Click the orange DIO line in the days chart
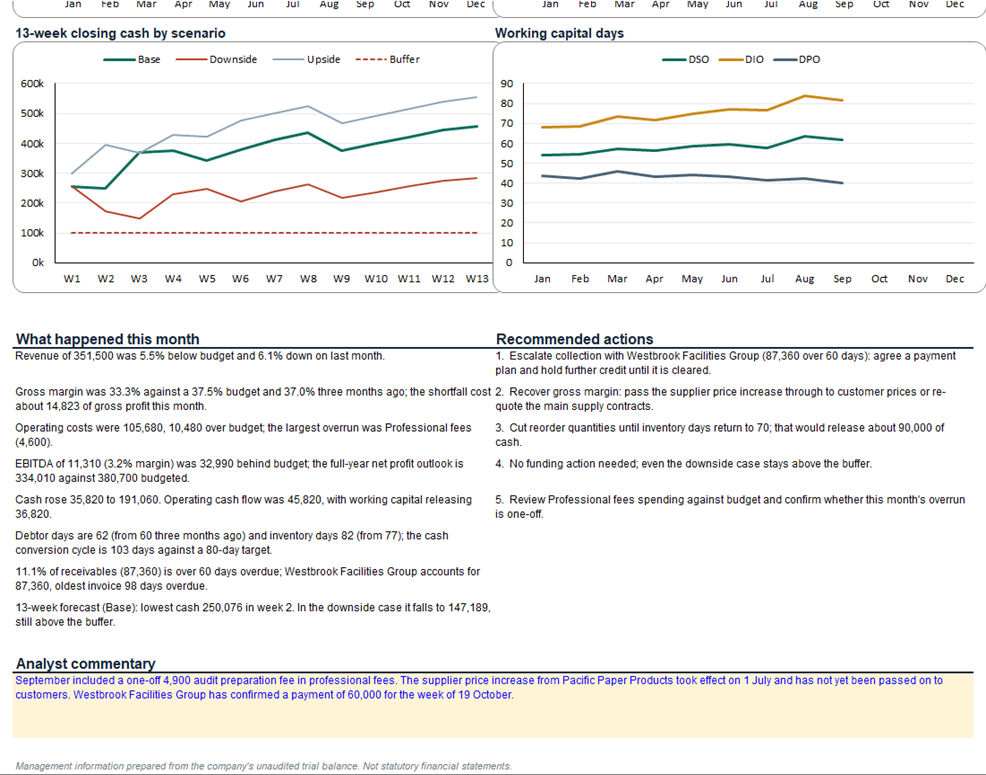Screen dimensions: 986x775 click(692, 114)
